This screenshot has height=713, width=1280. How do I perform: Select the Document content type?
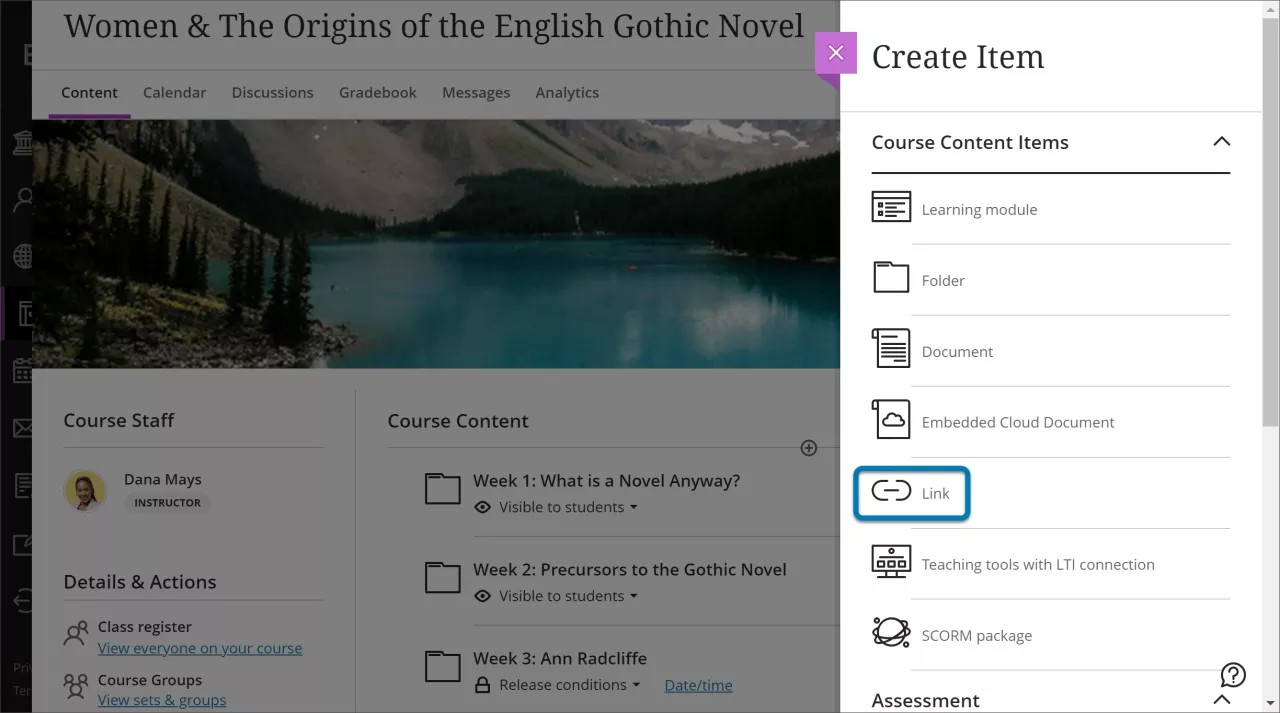[x=957, y=351]
